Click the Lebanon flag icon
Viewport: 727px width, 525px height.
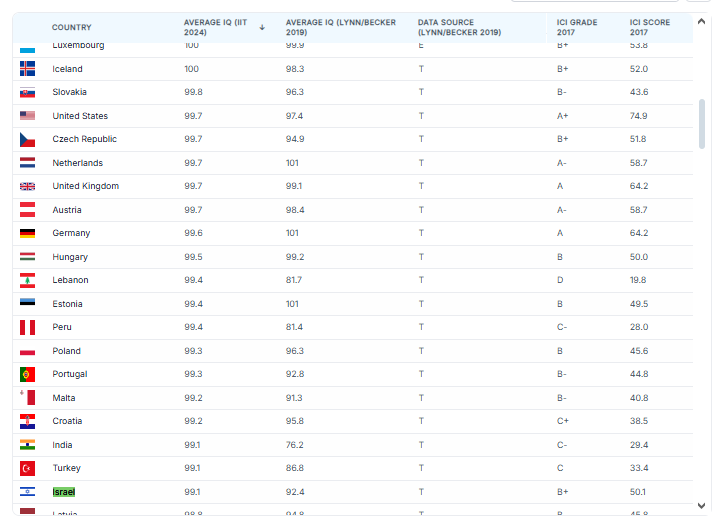click(27, 280)
